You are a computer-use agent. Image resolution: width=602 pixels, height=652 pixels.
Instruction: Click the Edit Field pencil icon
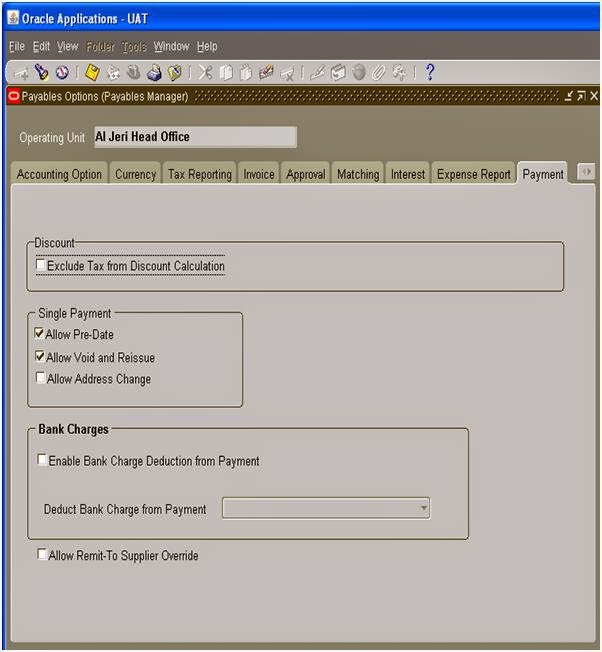click(318, 73)
